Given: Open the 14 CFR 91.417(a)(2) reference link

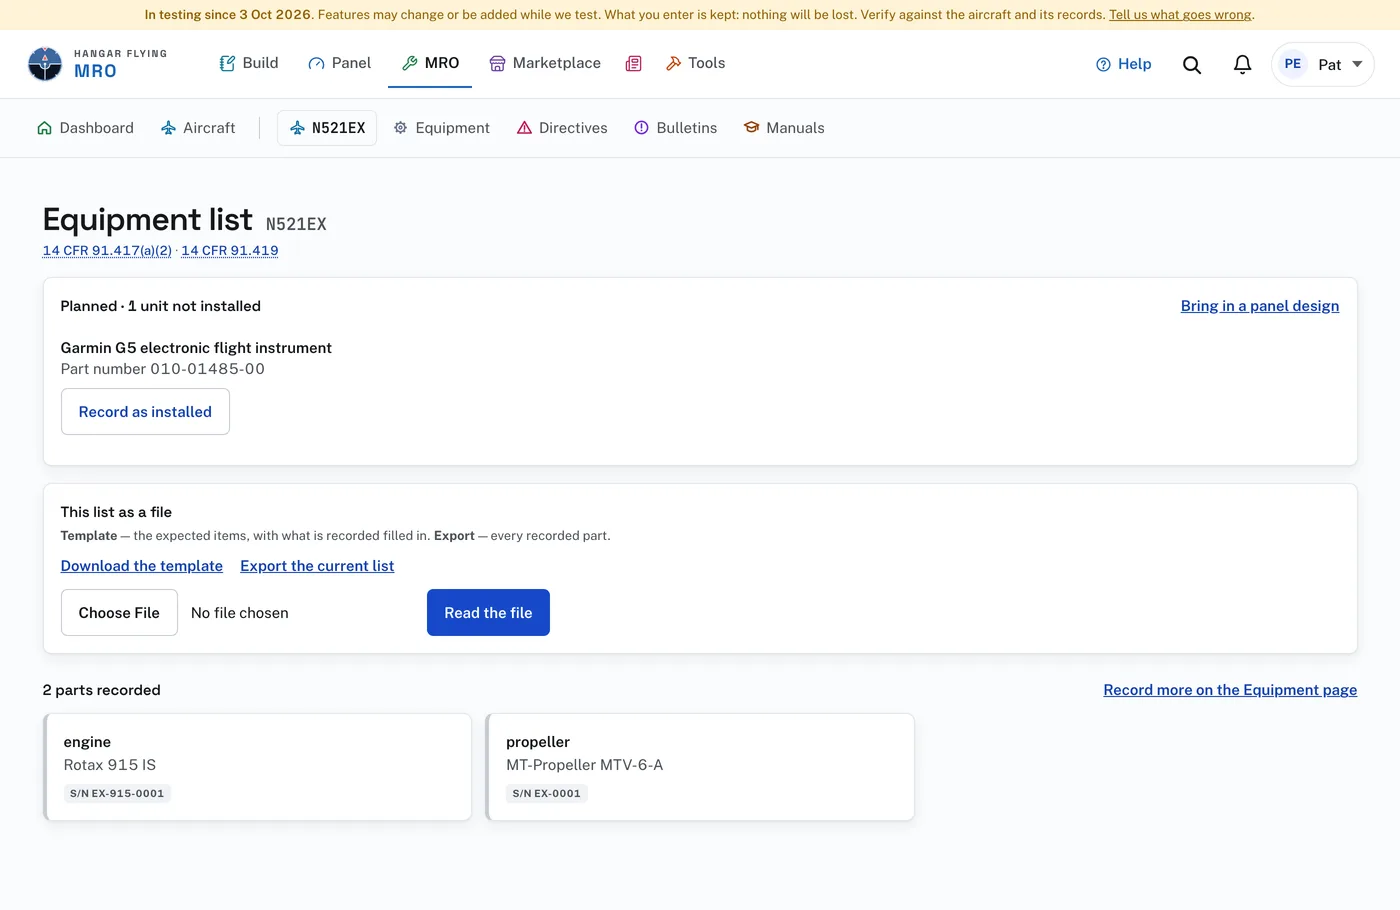Looking at the screenshot, I should click(x=107, y=251).
